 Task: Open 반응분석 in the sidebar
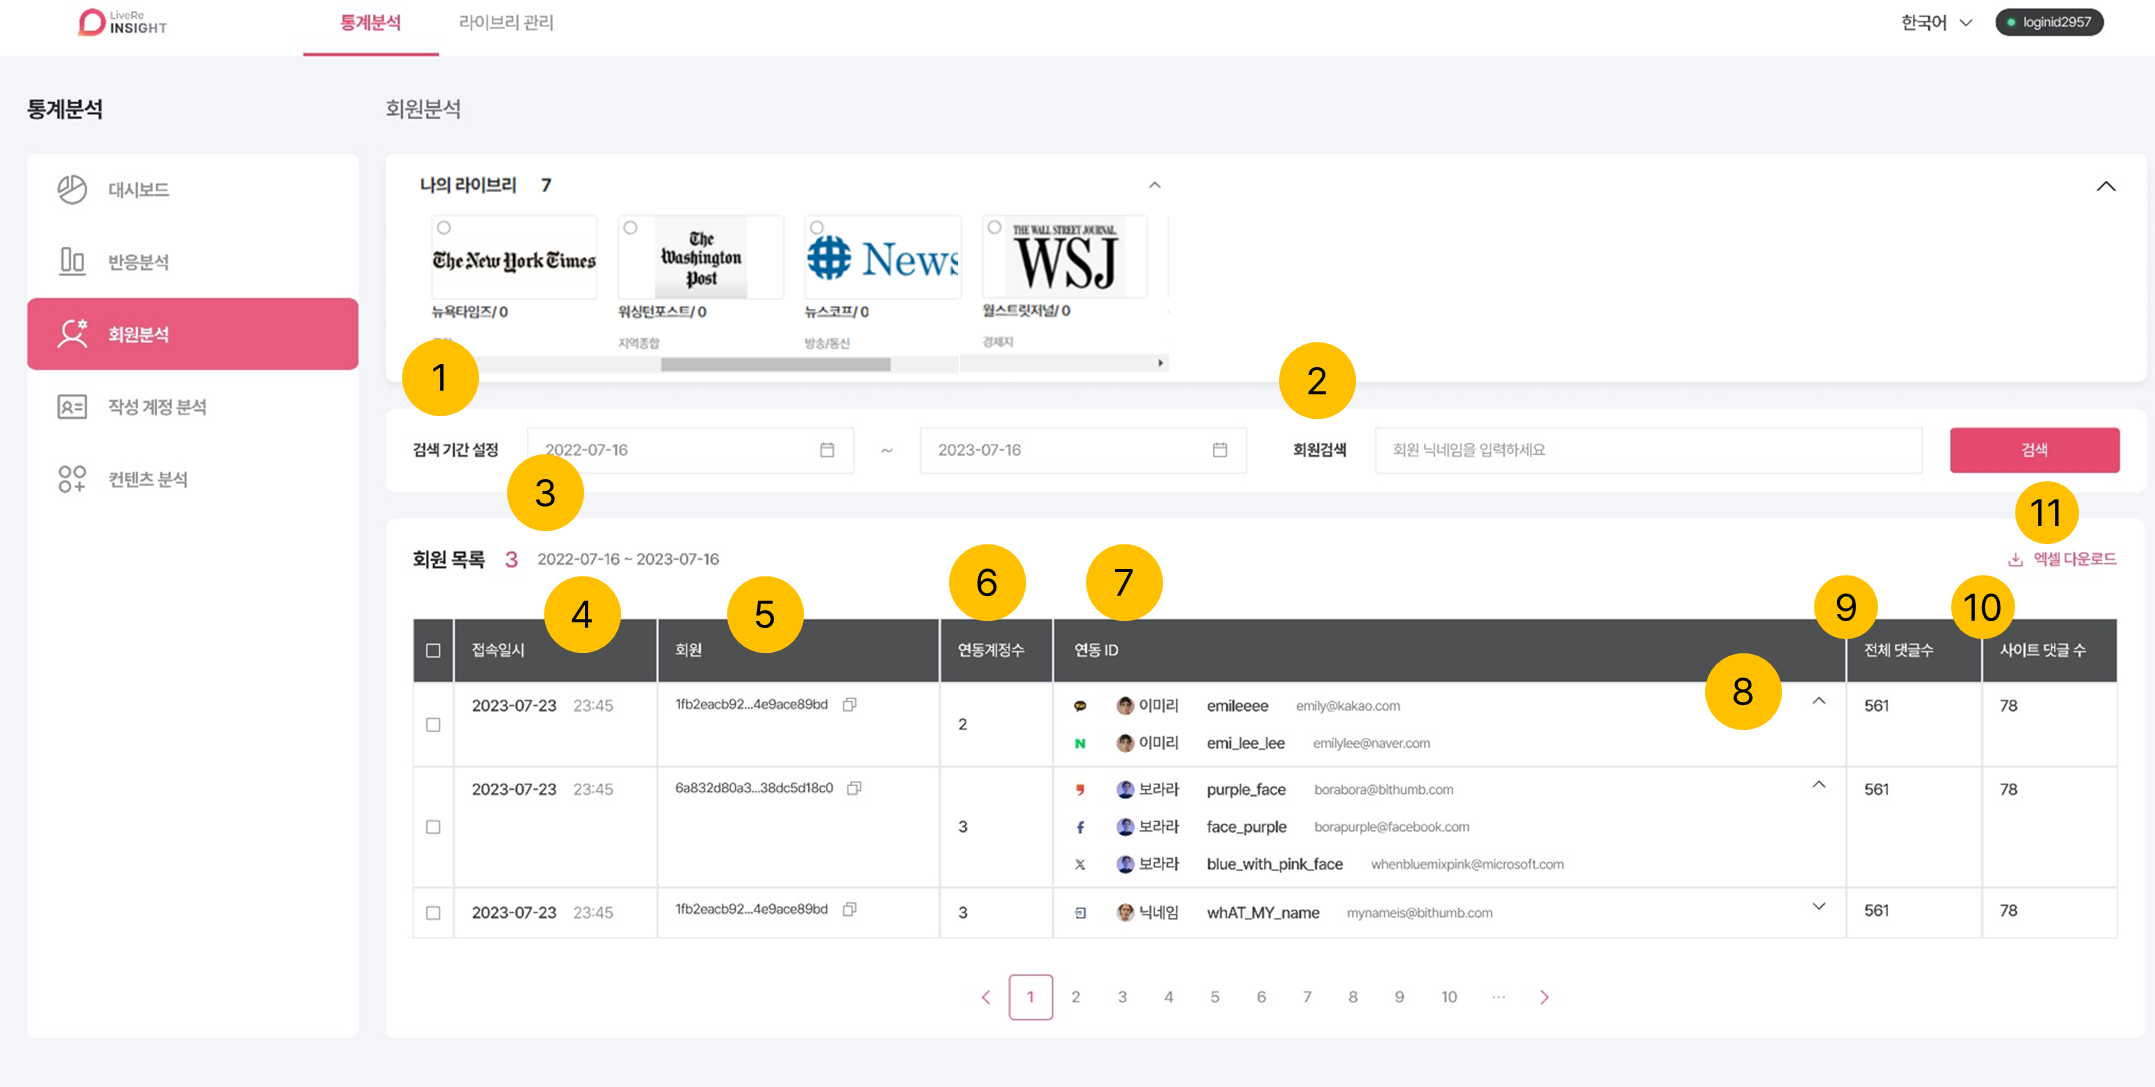coord(138,262)
